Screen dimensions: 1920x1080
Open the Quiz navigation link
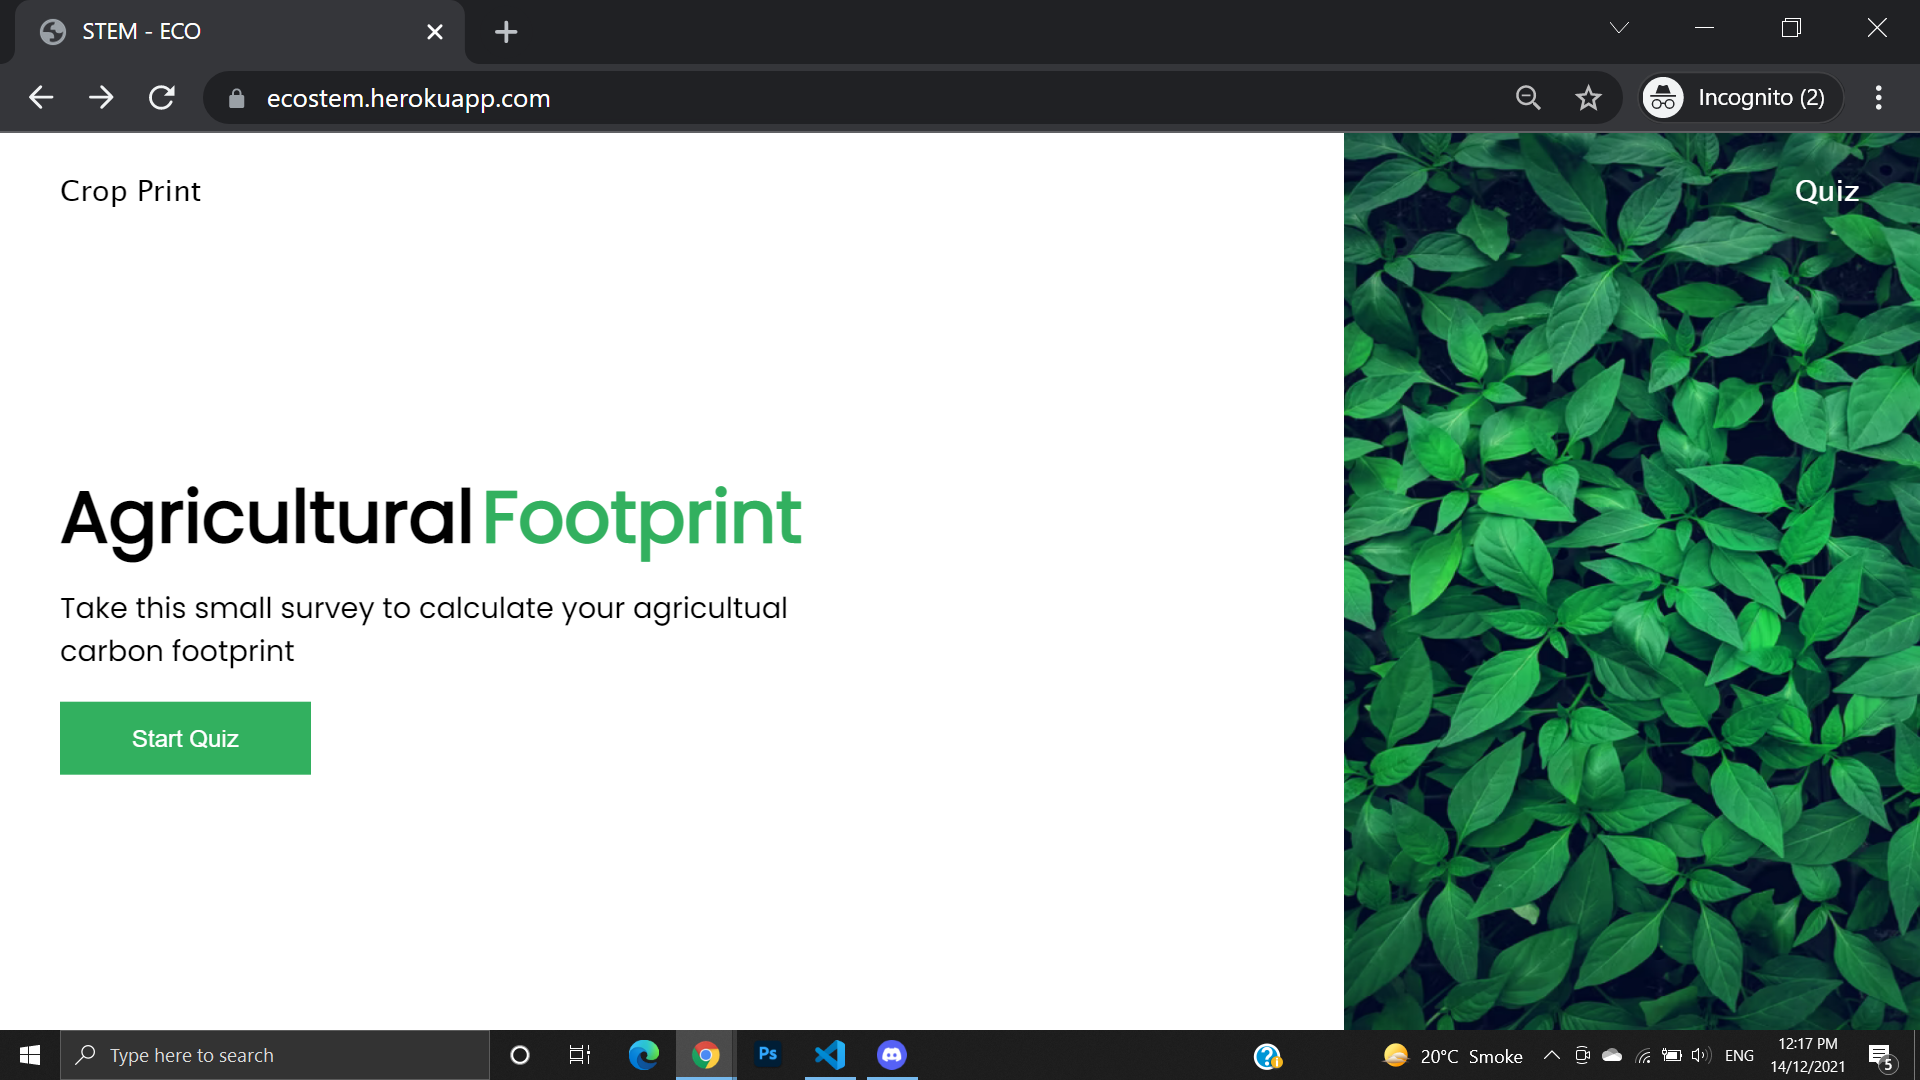(1826, 191)
